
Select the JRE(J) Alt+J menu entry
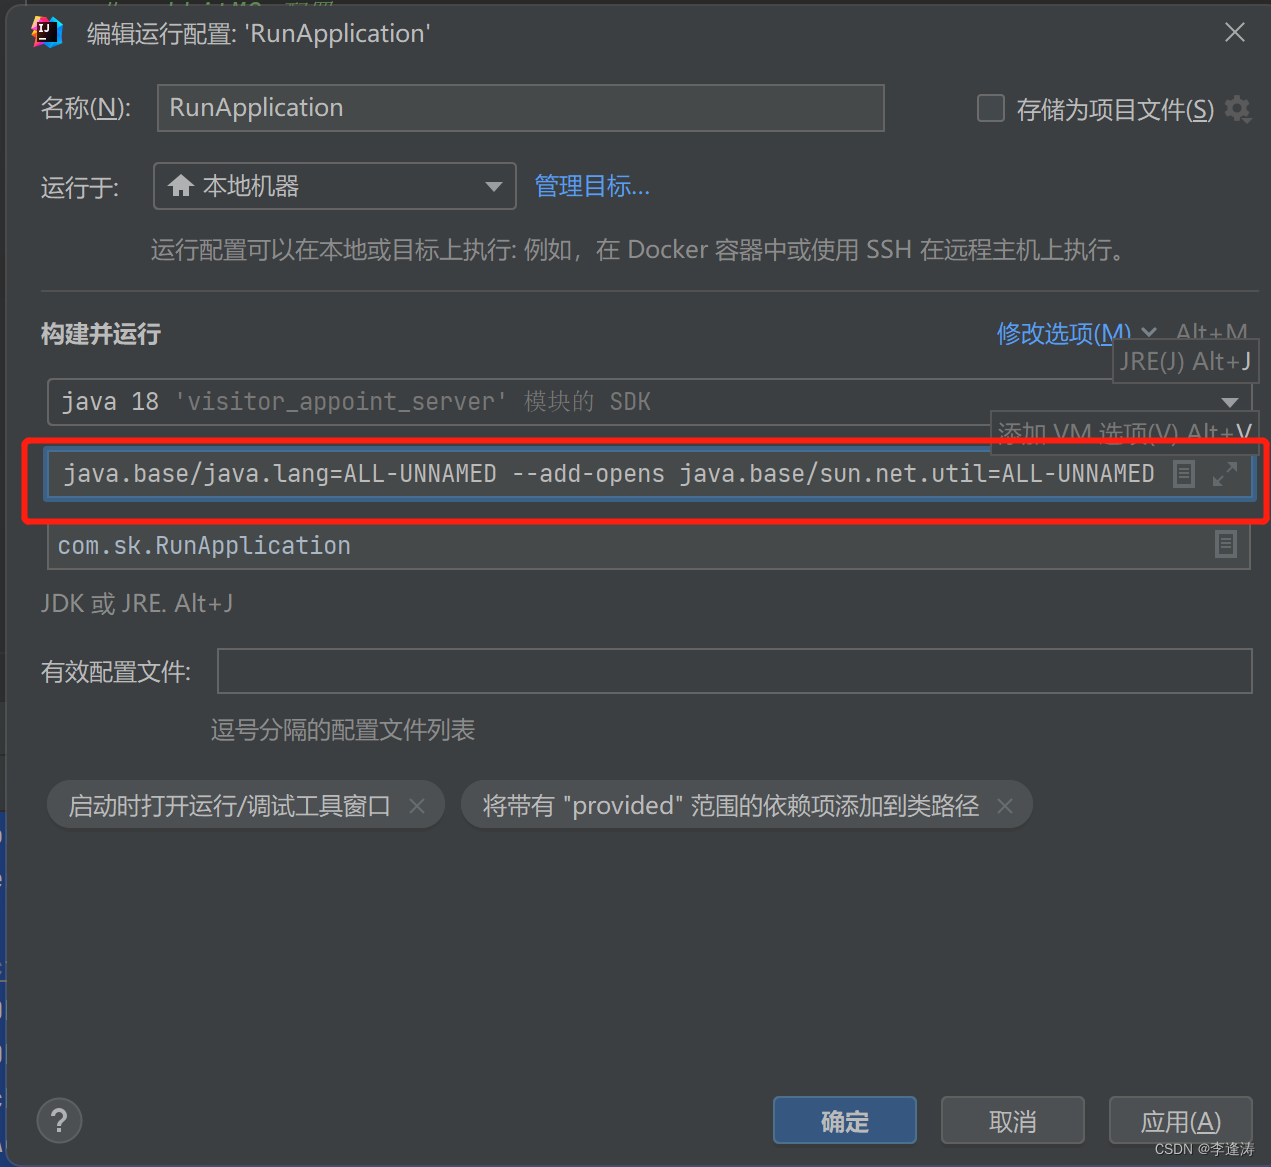click(x=1184, y=361)
